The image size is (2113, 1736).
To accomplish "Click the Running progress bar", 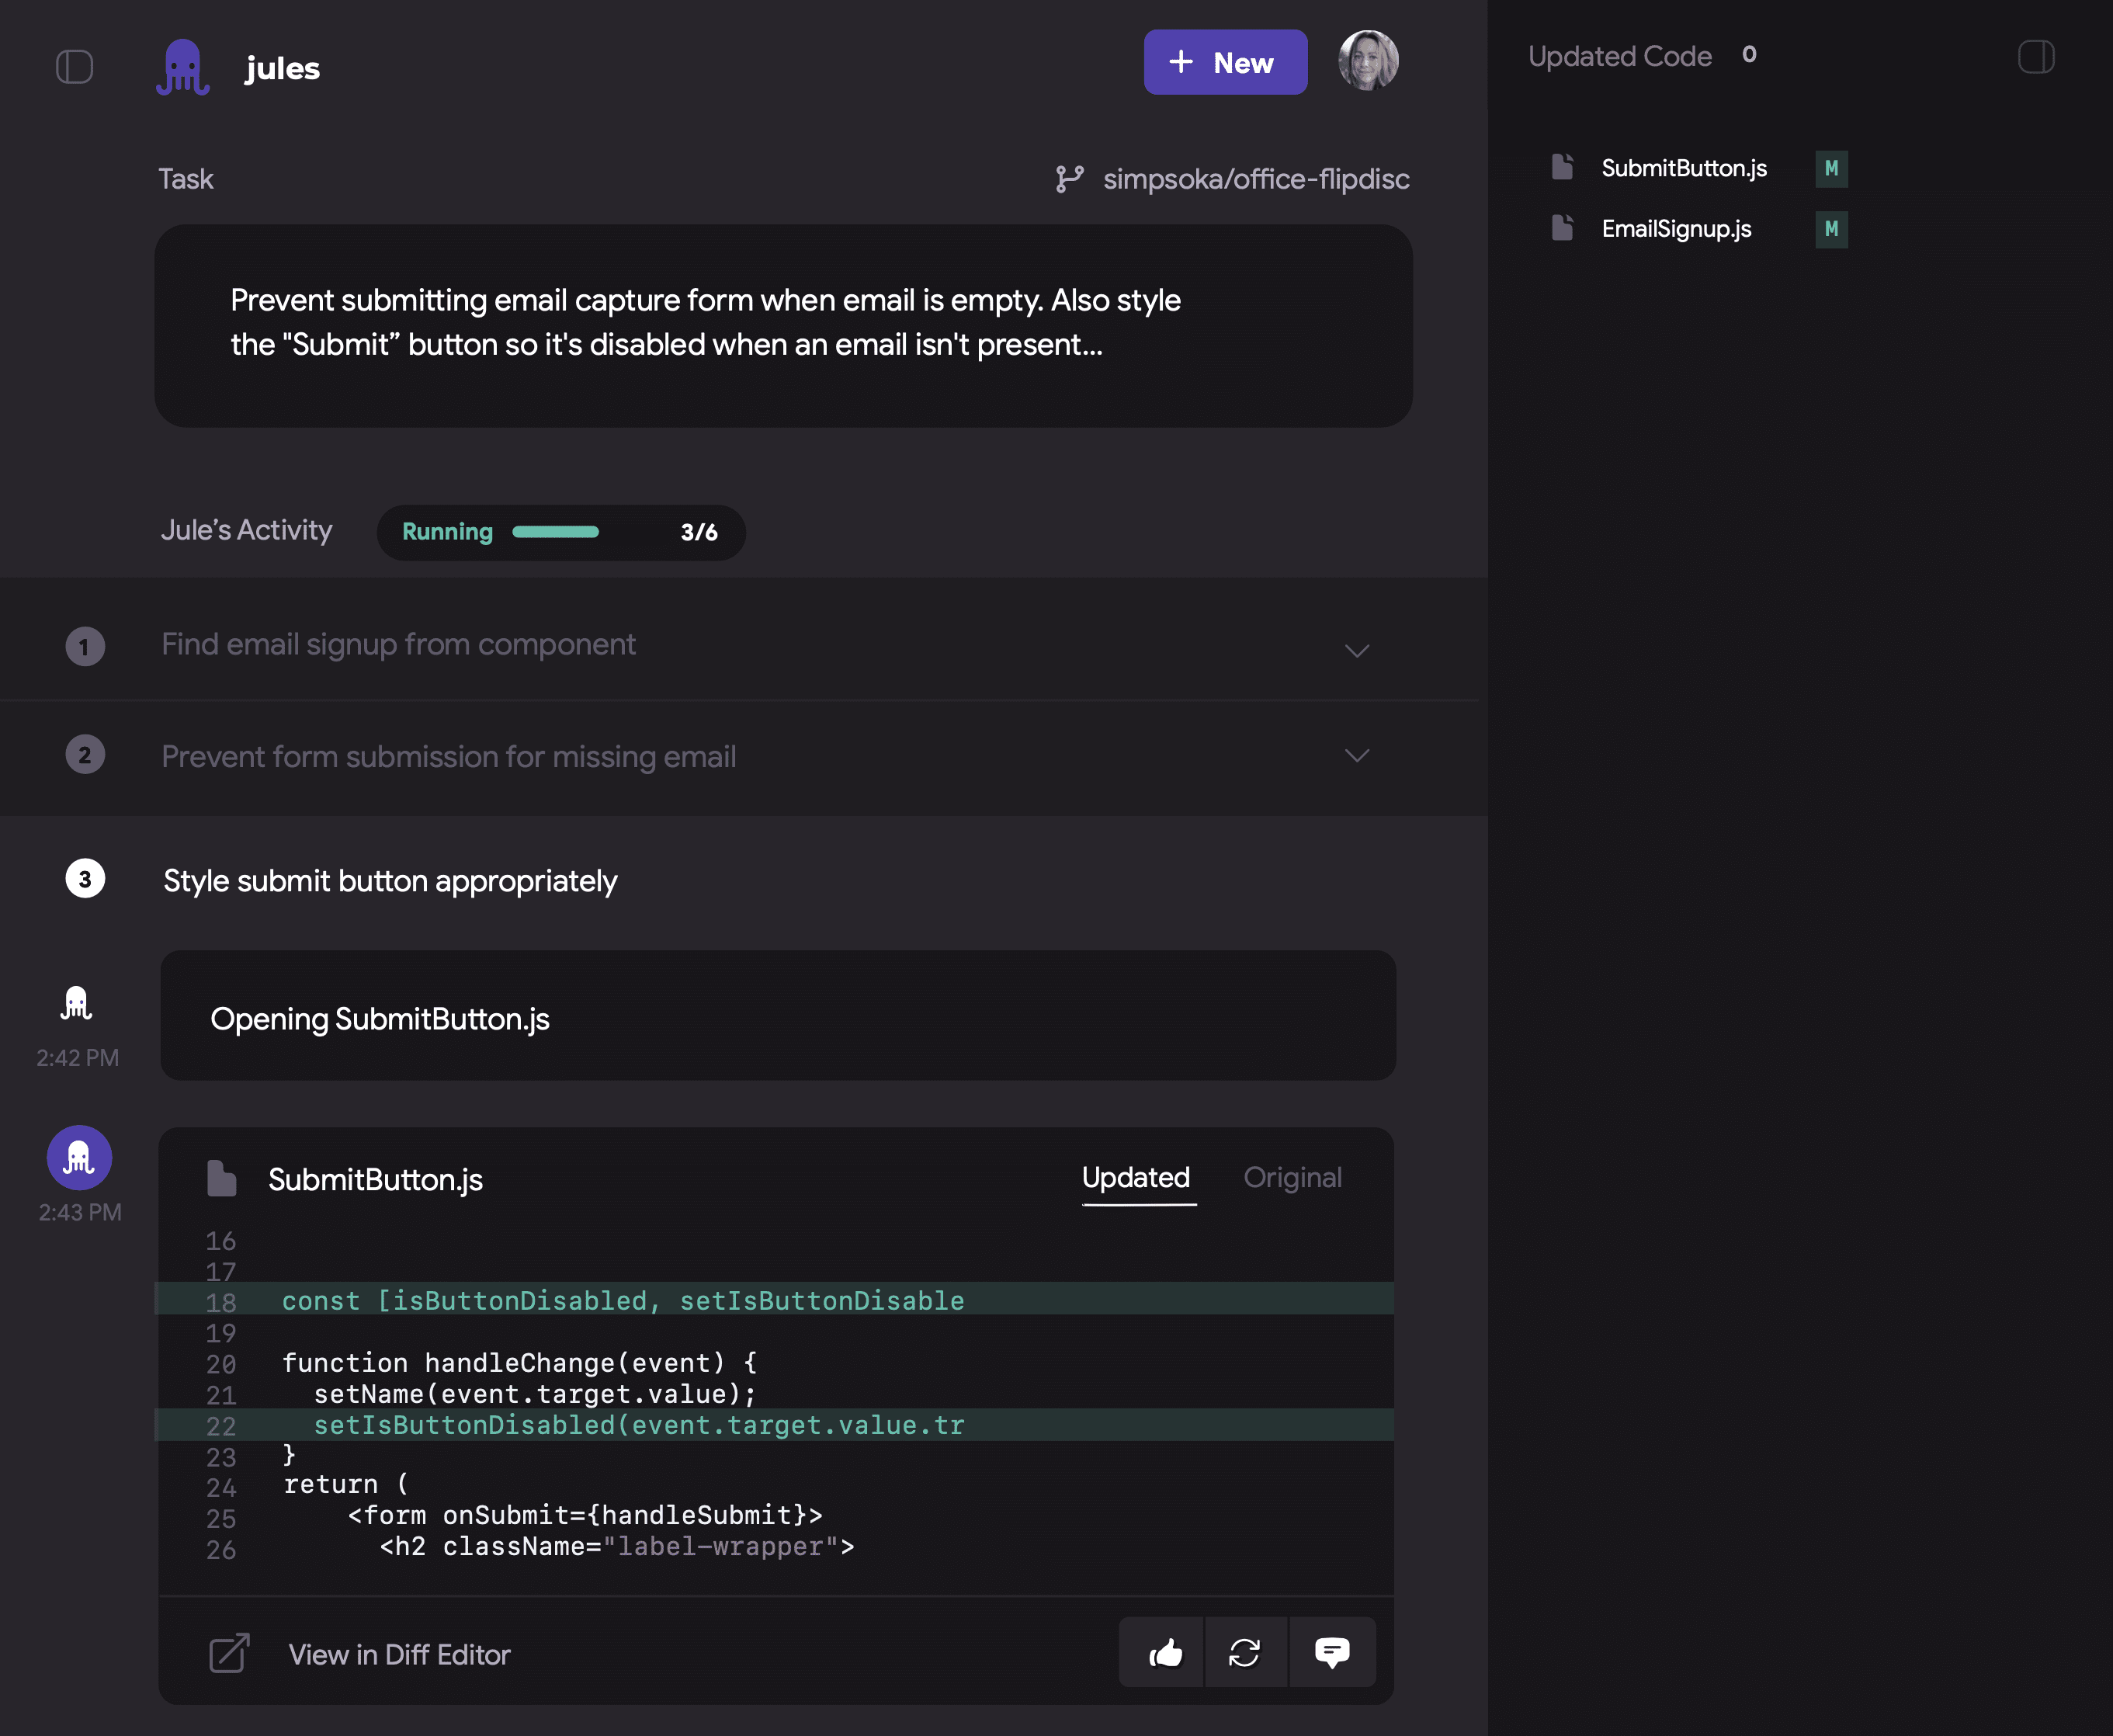I will pos(556,532).
